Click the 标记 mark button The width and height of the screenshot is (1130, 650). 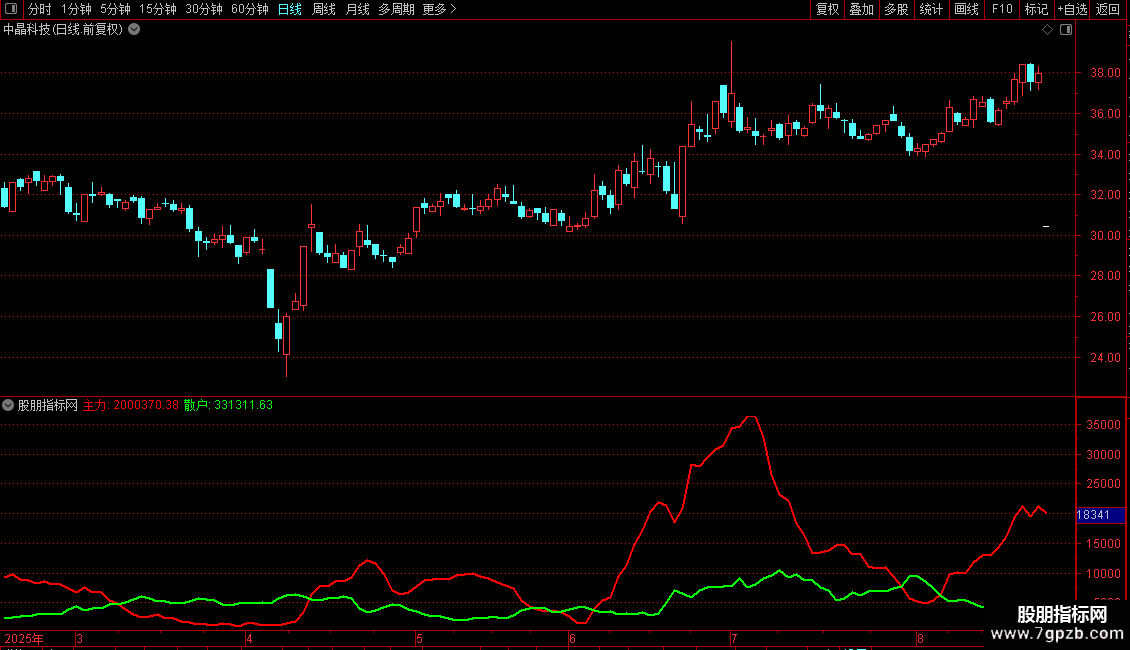[1036, 9]
